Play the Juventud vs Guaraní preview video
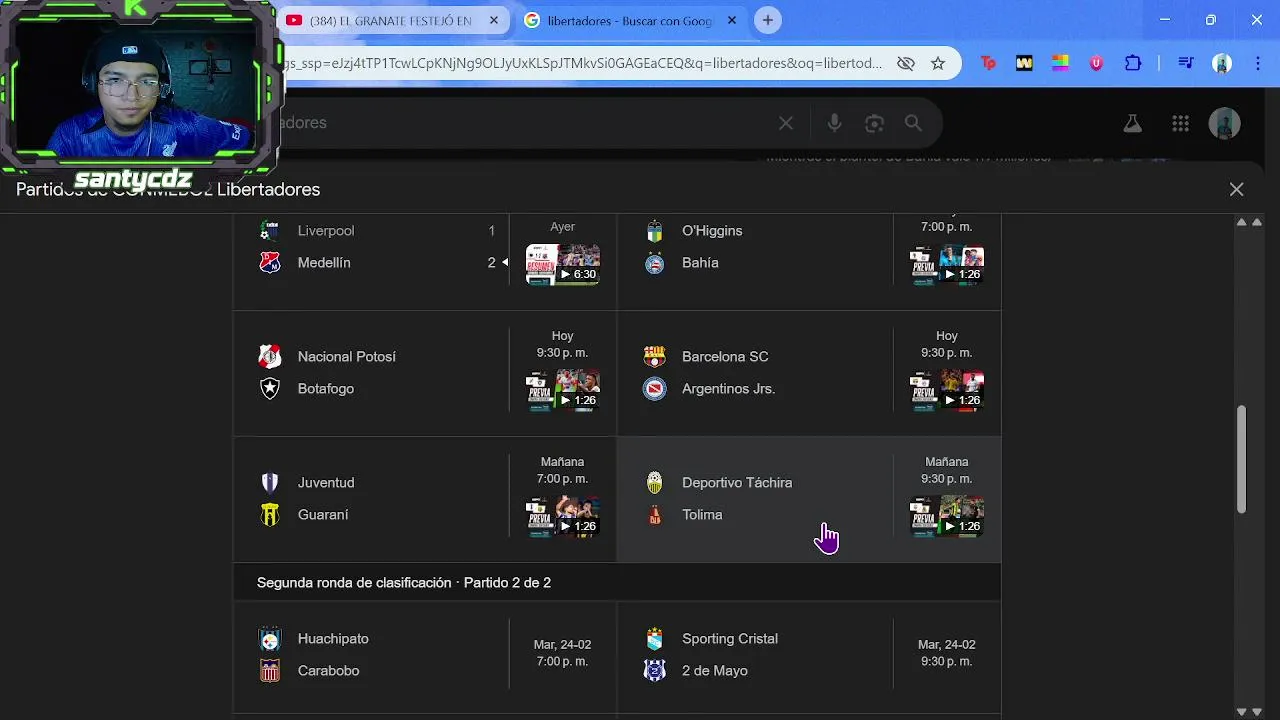The image size is (1280, 720). [563, 517]
